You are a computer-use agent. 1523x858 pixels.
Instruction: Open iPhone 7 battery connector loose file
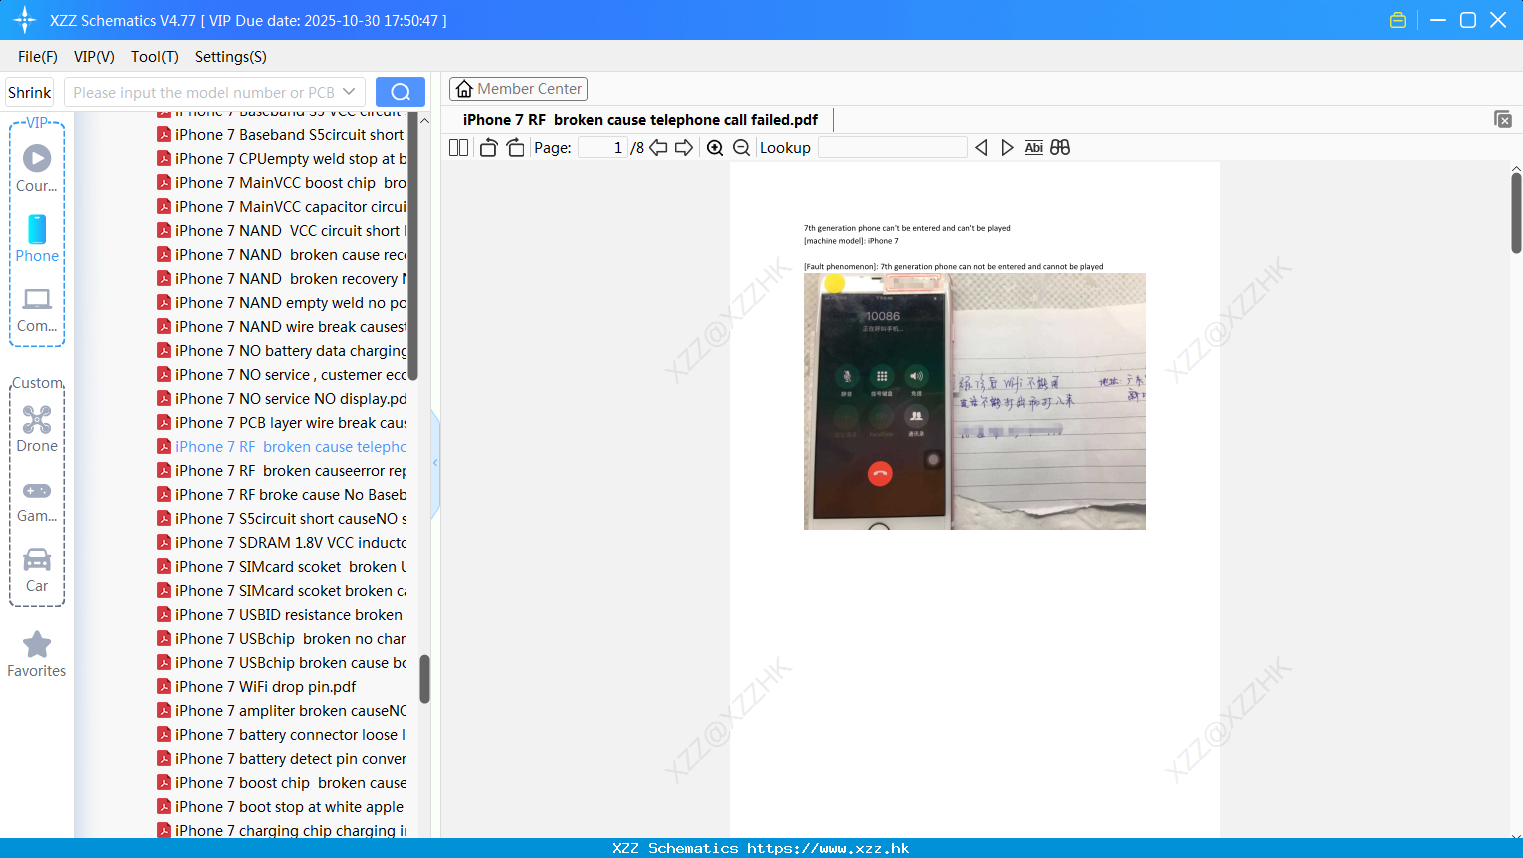(281, 735)
